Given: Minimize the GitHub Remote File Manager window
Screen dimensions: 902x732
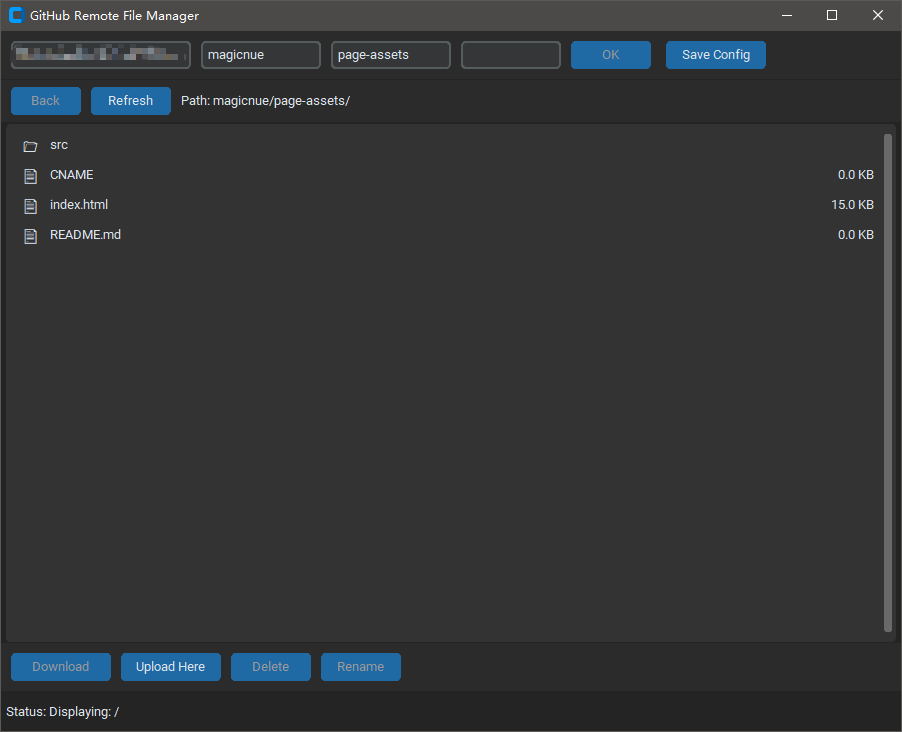Looking at the screenshot, I should (787, 15).
